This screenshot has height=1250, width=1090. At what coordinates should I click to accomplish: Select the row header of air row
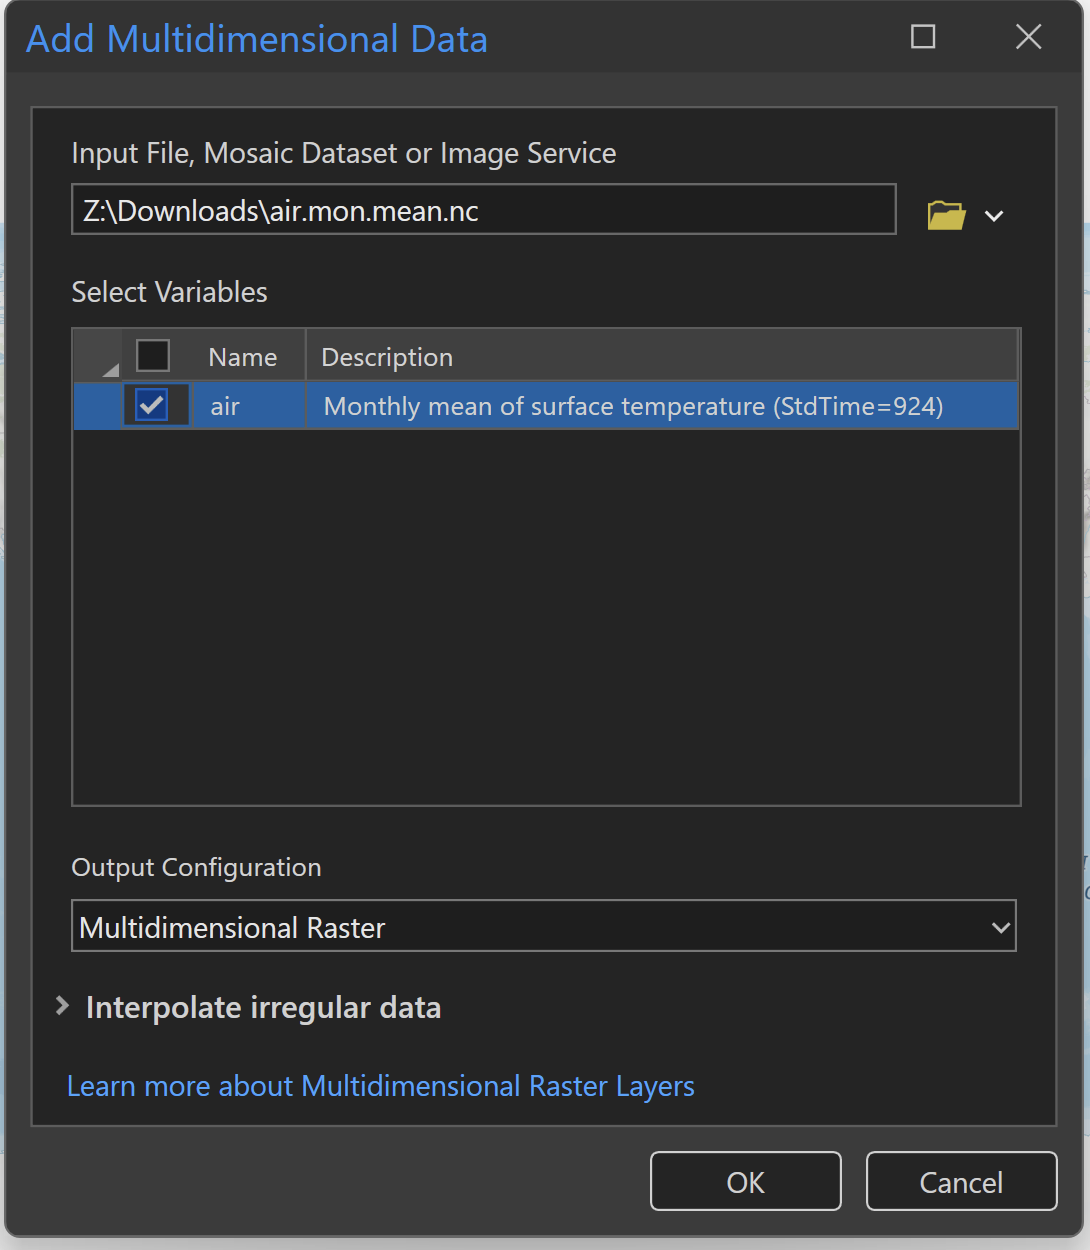pos(98,406)
